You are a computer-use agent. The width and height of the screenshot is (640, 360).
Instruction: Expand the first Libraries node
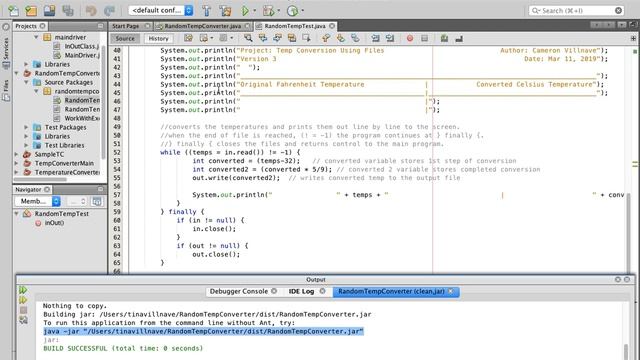click(x=26, y=64)
